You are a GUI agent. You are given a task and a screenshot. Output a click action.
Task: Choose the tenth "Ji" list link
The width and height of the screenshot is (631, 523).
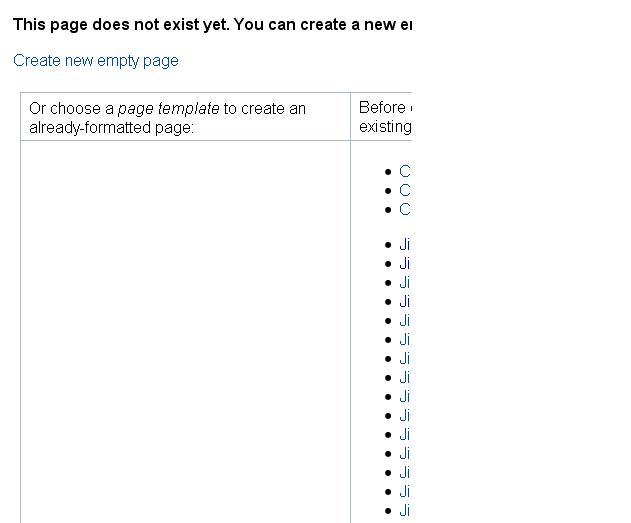pyautogui.click(x=405, y=416)
